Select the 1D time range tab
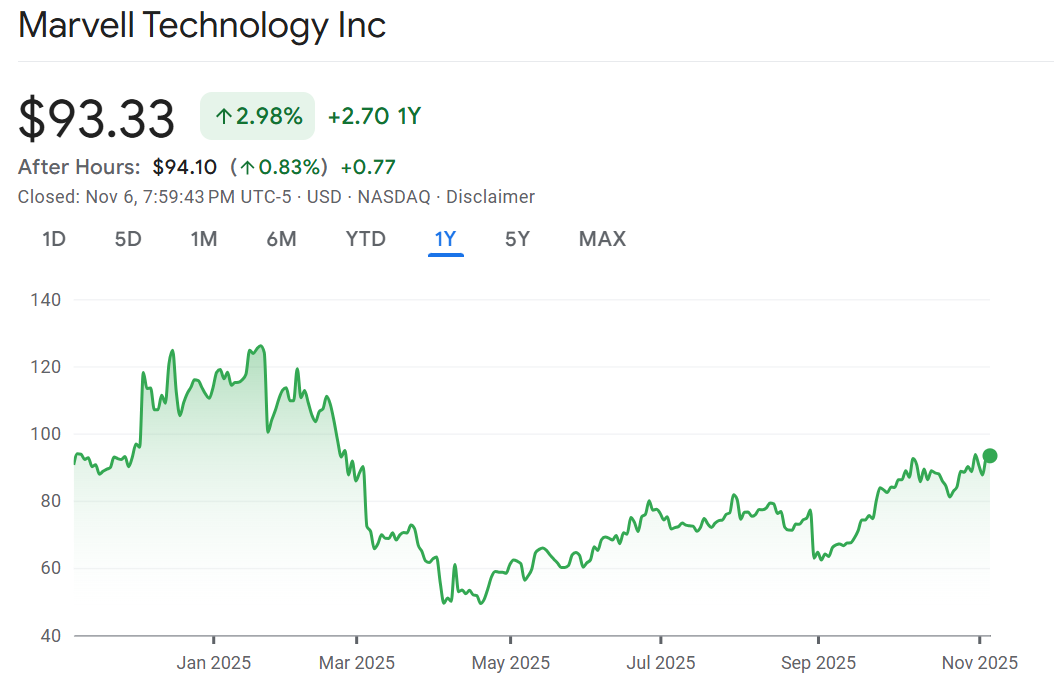This screenshot has width=1054, height=694. pyautogui.click(x=54, y=239)
